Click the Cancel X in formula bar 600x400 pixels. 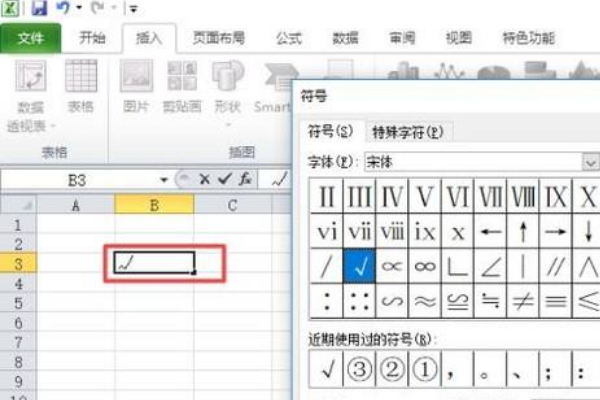point(205,179)
